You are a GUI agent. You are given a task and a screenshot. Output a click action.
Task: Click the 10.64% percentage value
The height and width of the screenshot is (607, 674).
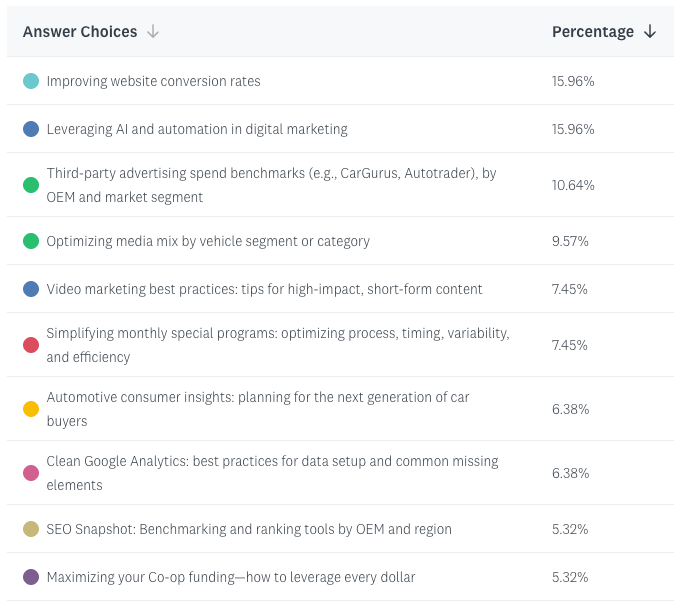click(573, 185)
